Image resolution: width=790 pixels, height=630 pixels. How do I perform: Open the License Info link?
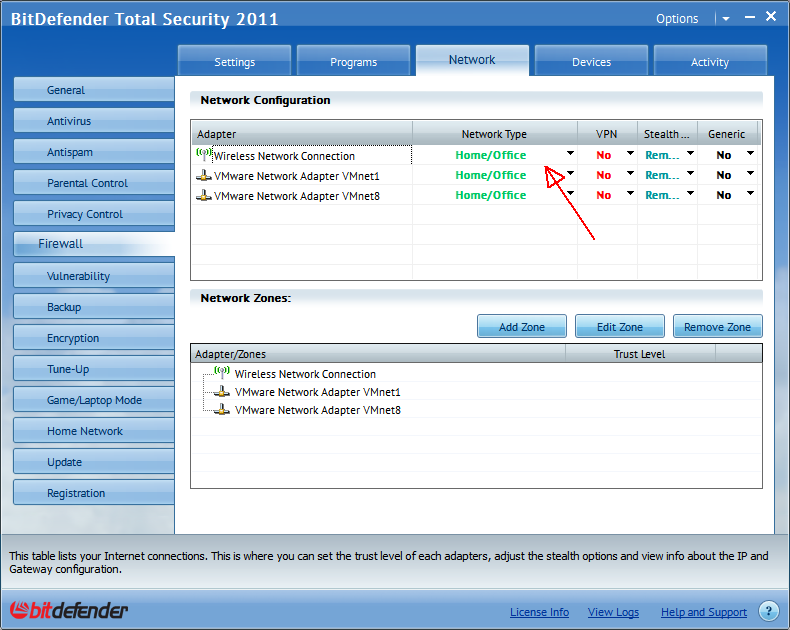click(539, 612)
